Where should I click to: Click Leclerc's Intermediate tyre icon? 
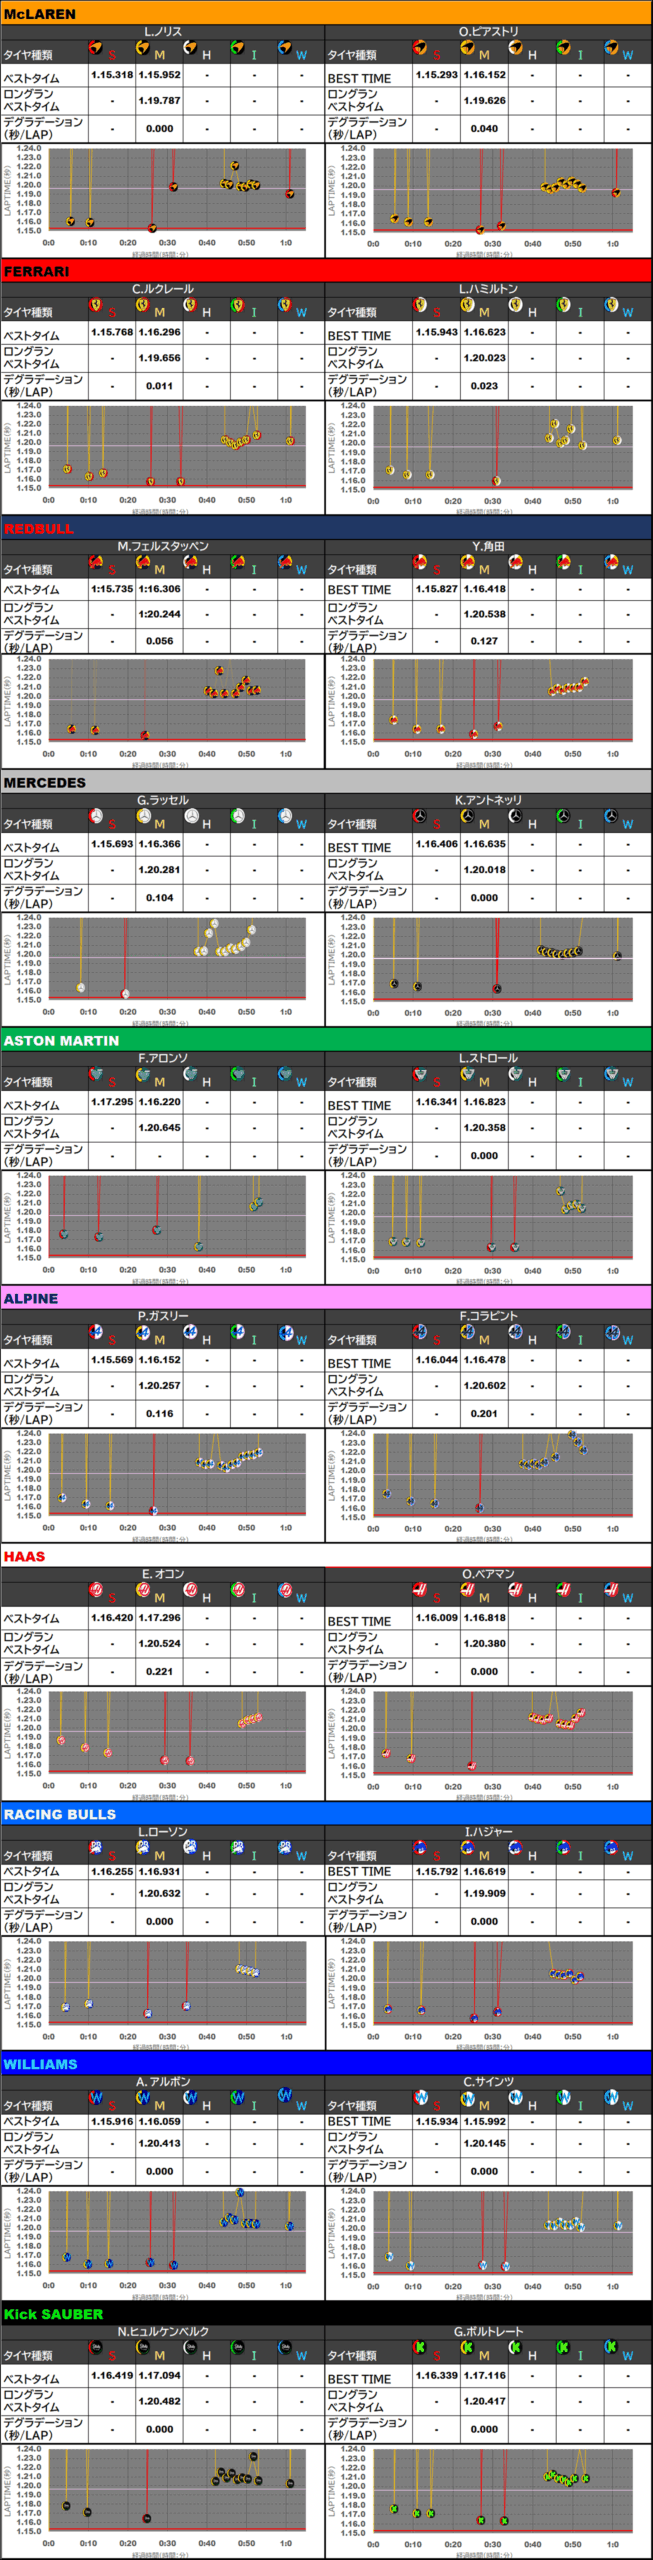tap(238, 305)
